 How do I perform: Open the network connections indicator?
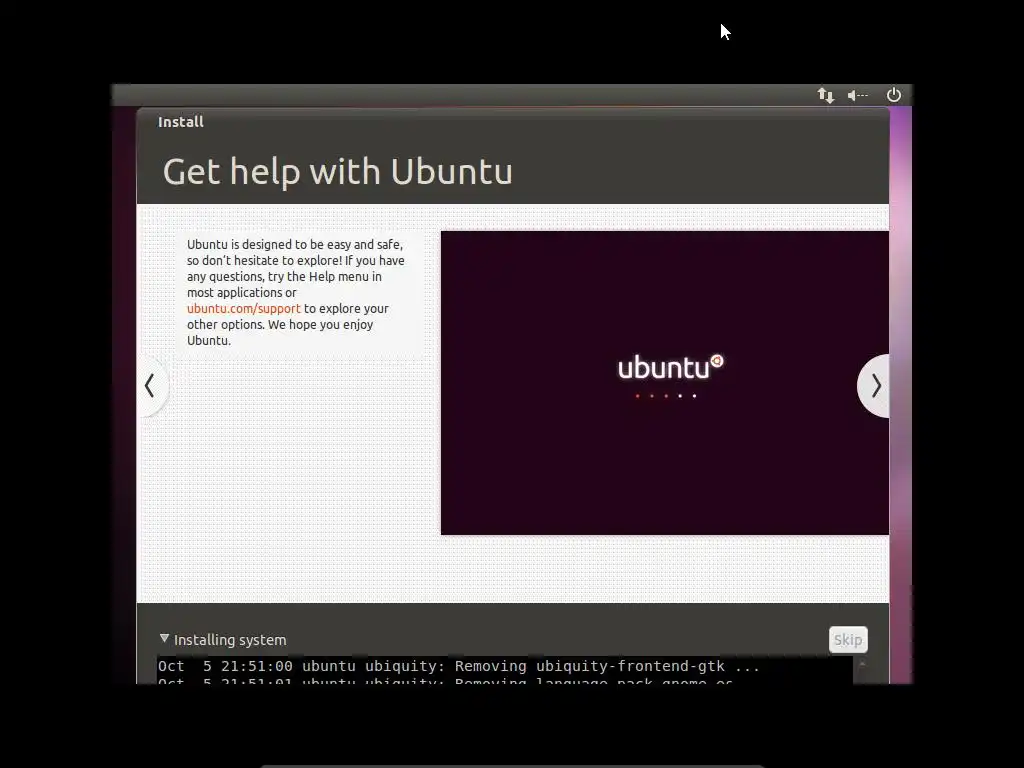pos(825,95)
